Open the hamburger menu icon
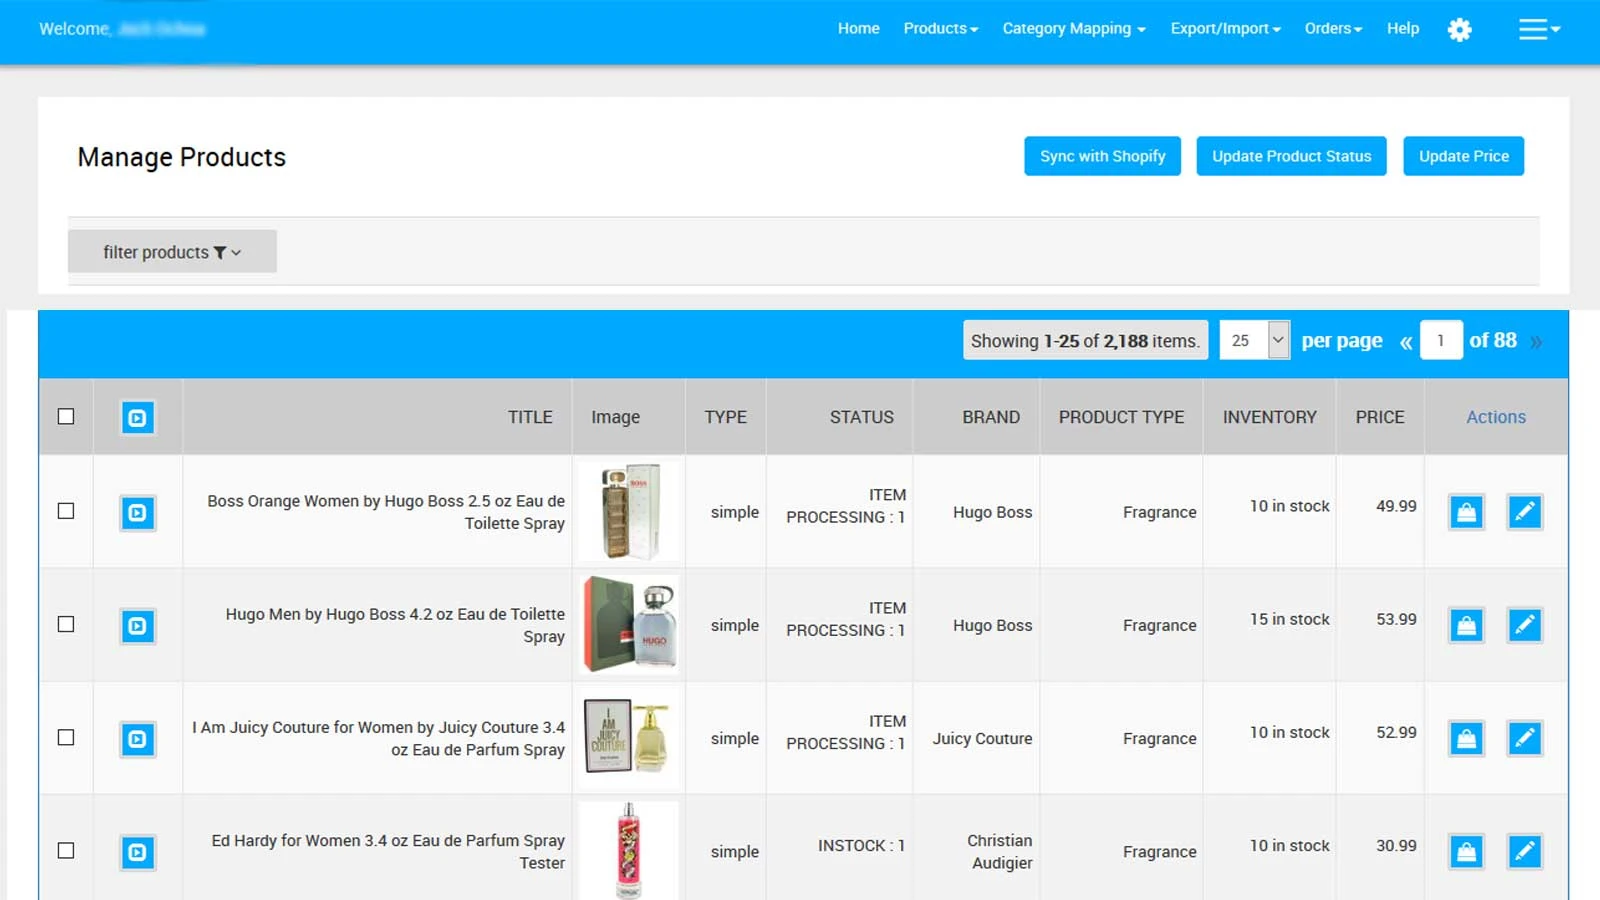The width and height of the screenshot is (1600, 900). coord(1539,30)
